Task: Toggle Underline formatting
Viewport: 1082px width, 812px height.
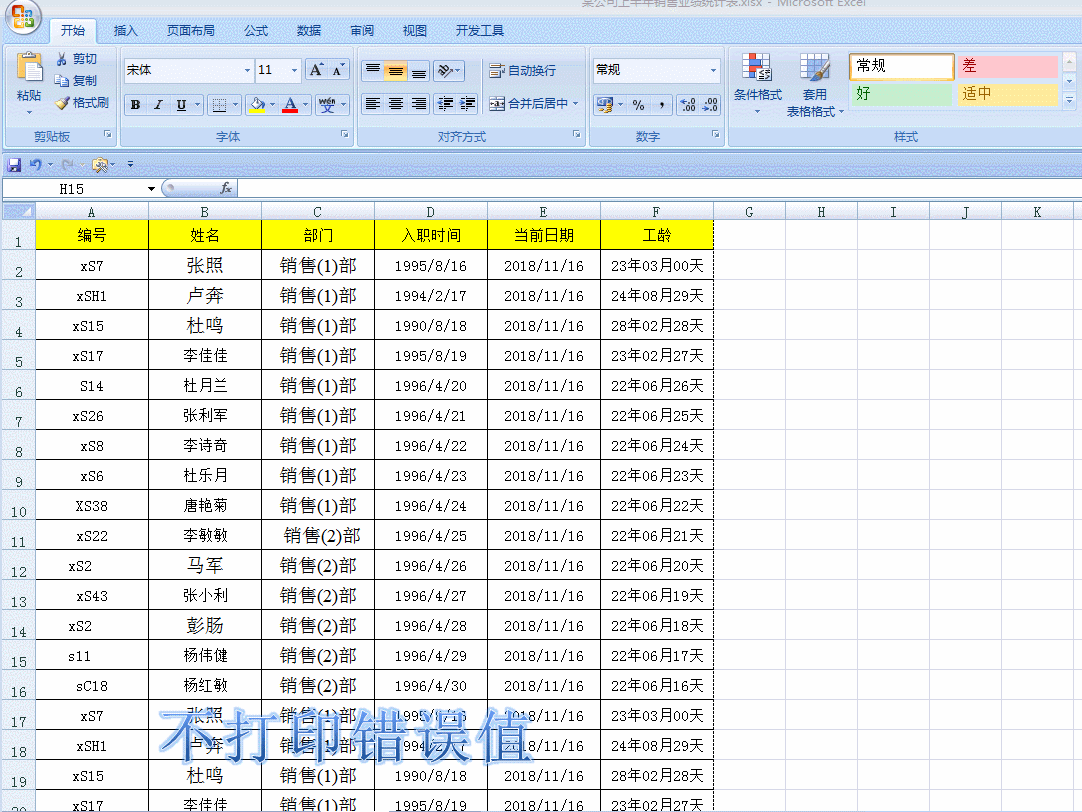Action: [x=181, y=105]
